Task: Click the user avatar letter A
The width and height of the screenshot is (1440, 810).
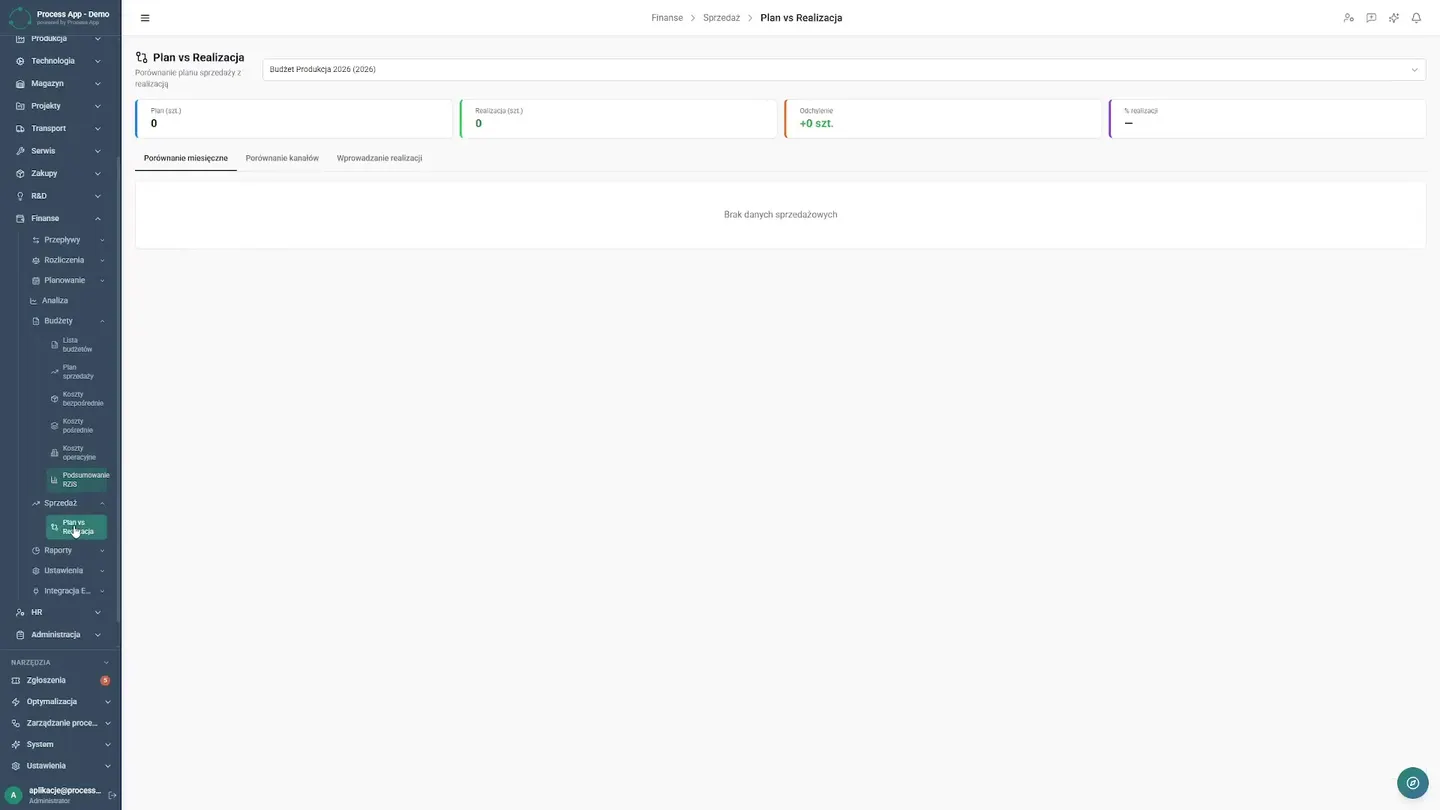Action: tap(14, 795)
